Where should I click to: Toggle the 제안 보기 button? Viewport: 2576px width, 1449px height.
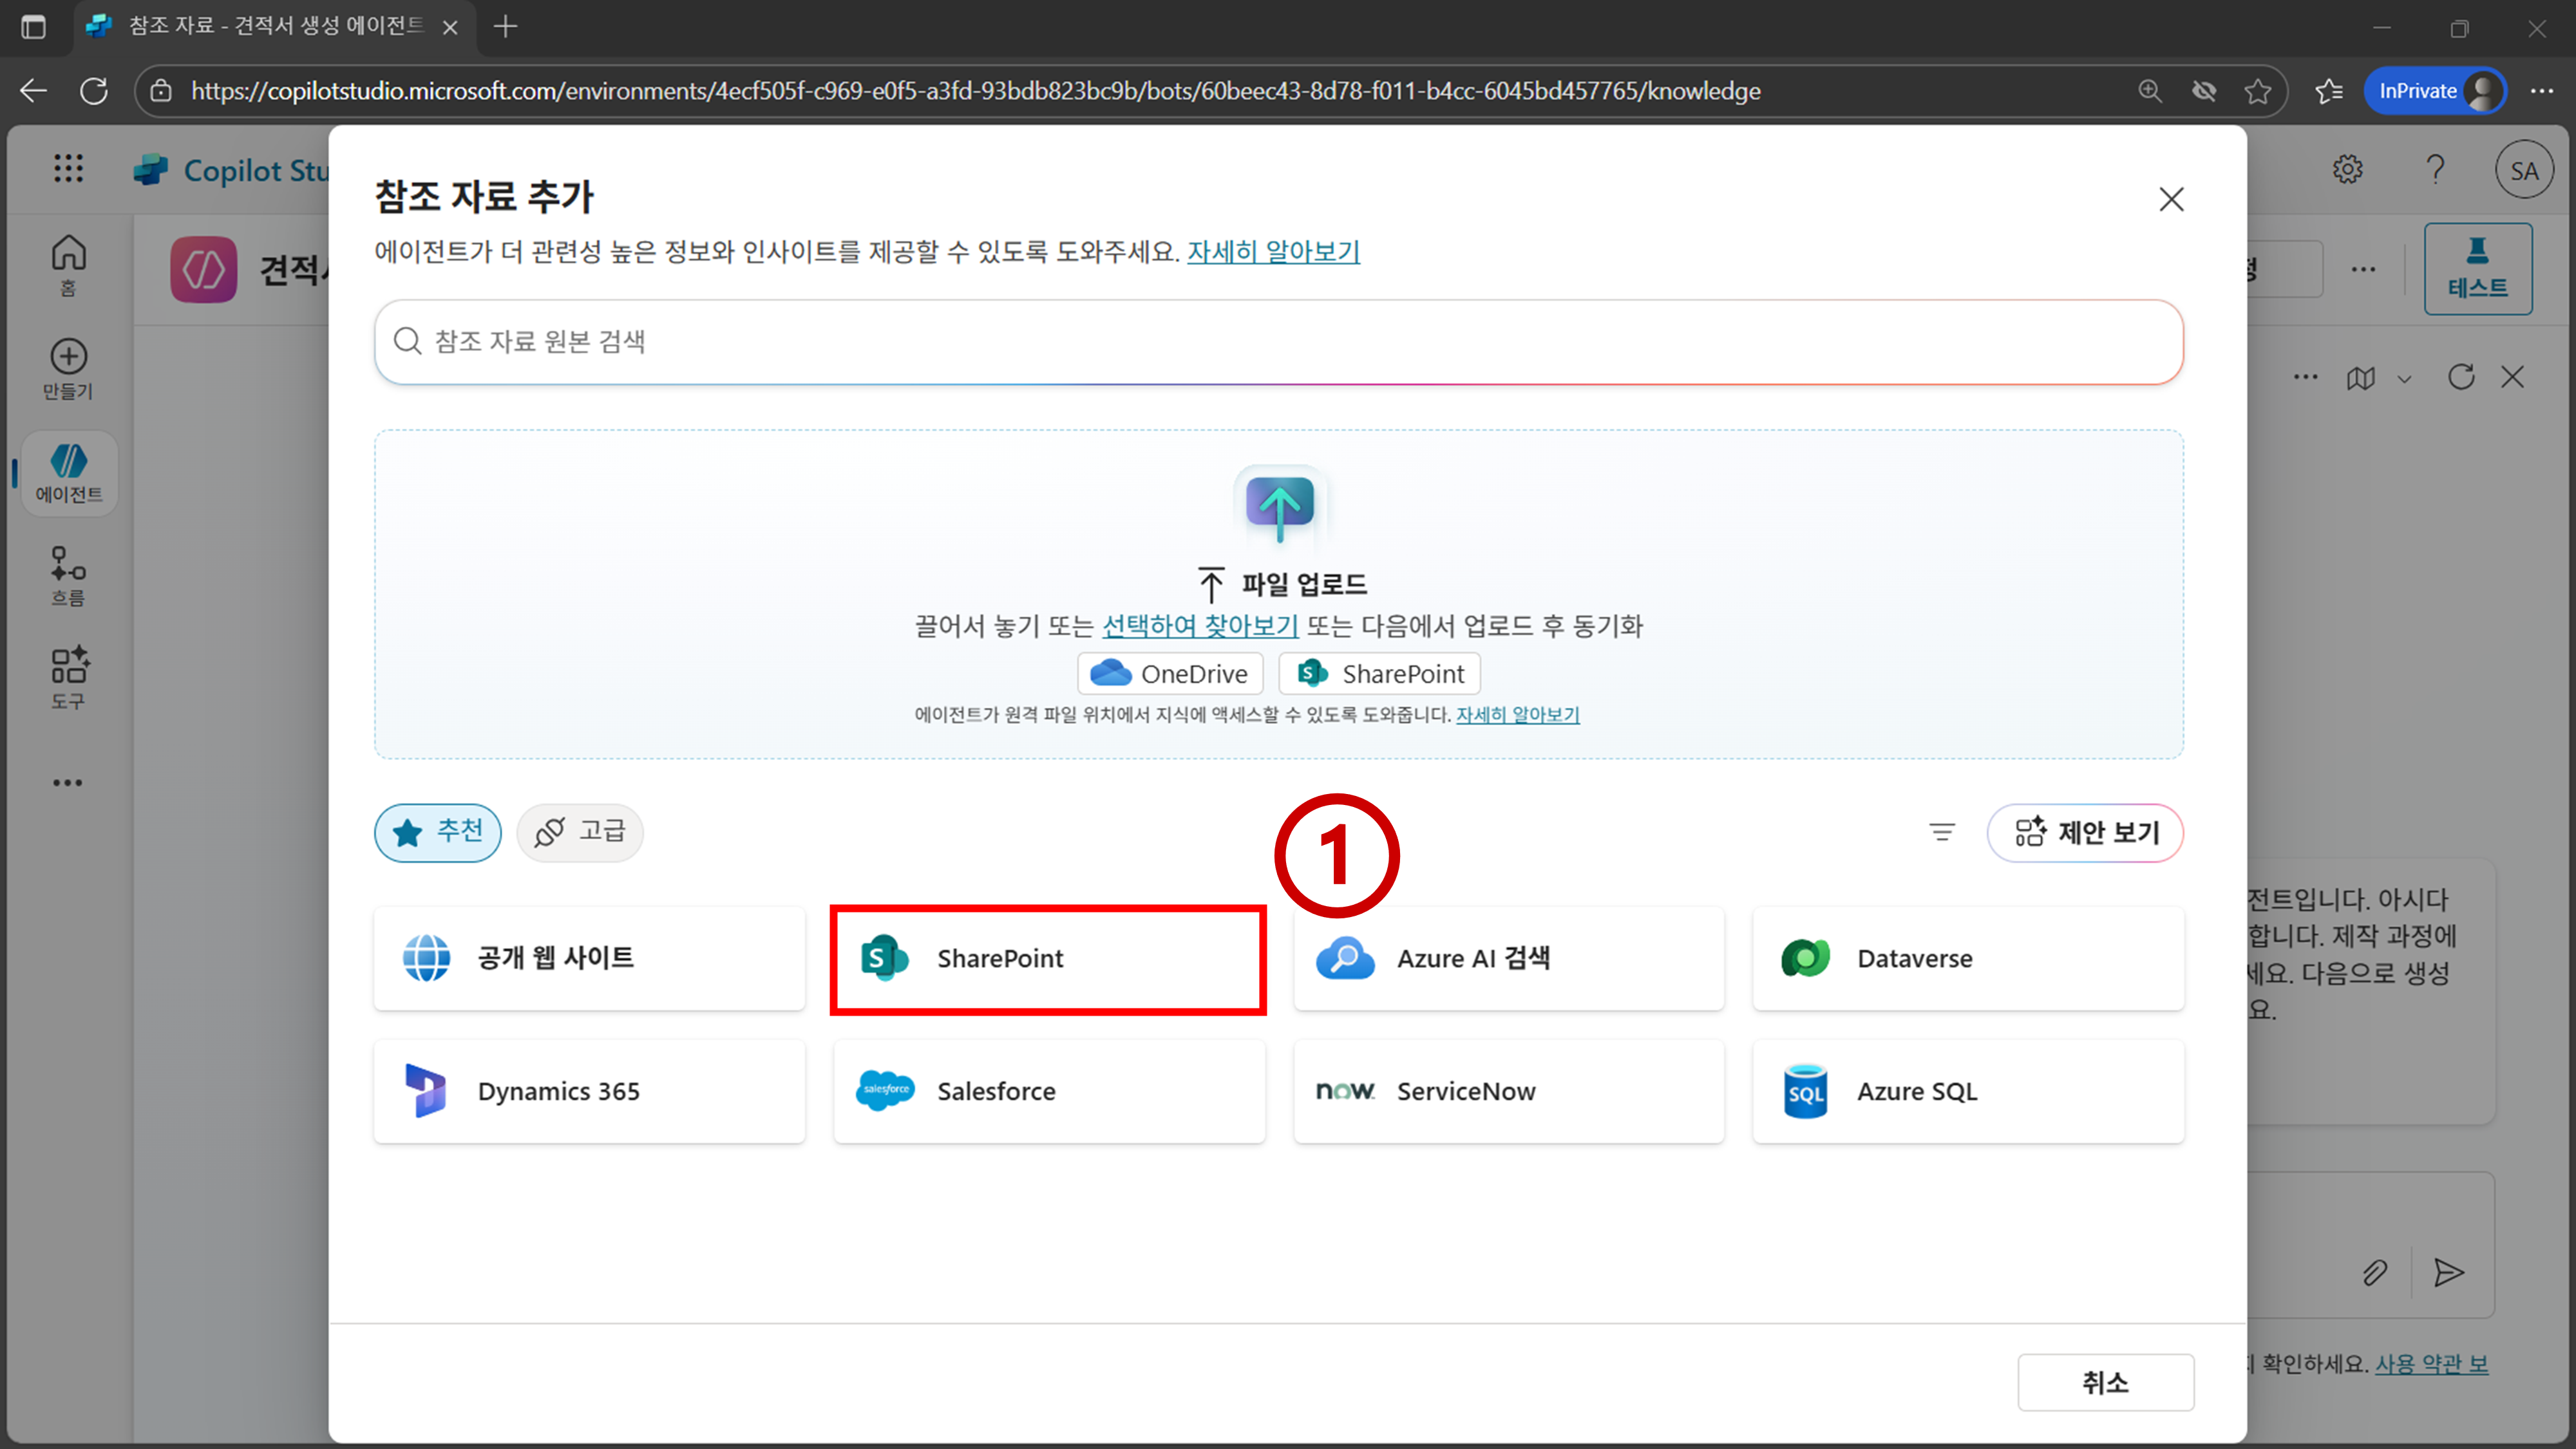click(x=2085, y=832)
